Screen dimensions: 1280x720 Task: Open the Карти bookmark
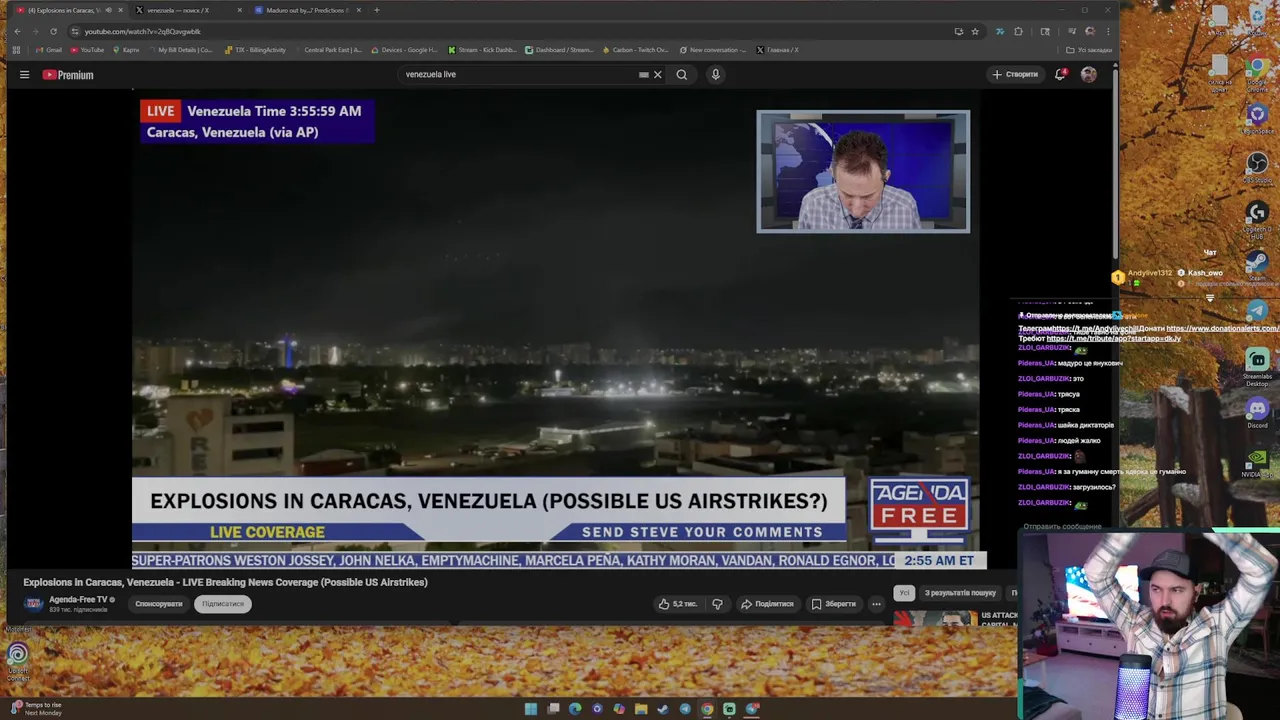[x=126, y=50]
